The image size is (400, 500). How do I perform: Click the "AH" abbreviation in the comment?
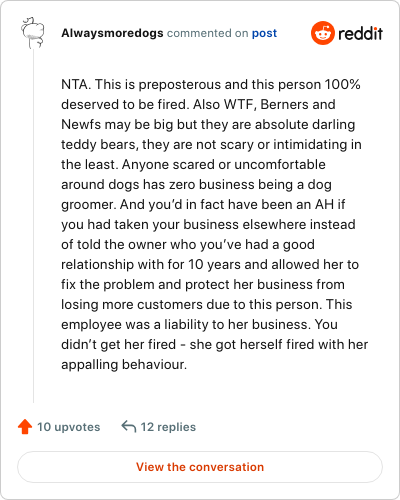pyautogui.click(x=325, y=204)
